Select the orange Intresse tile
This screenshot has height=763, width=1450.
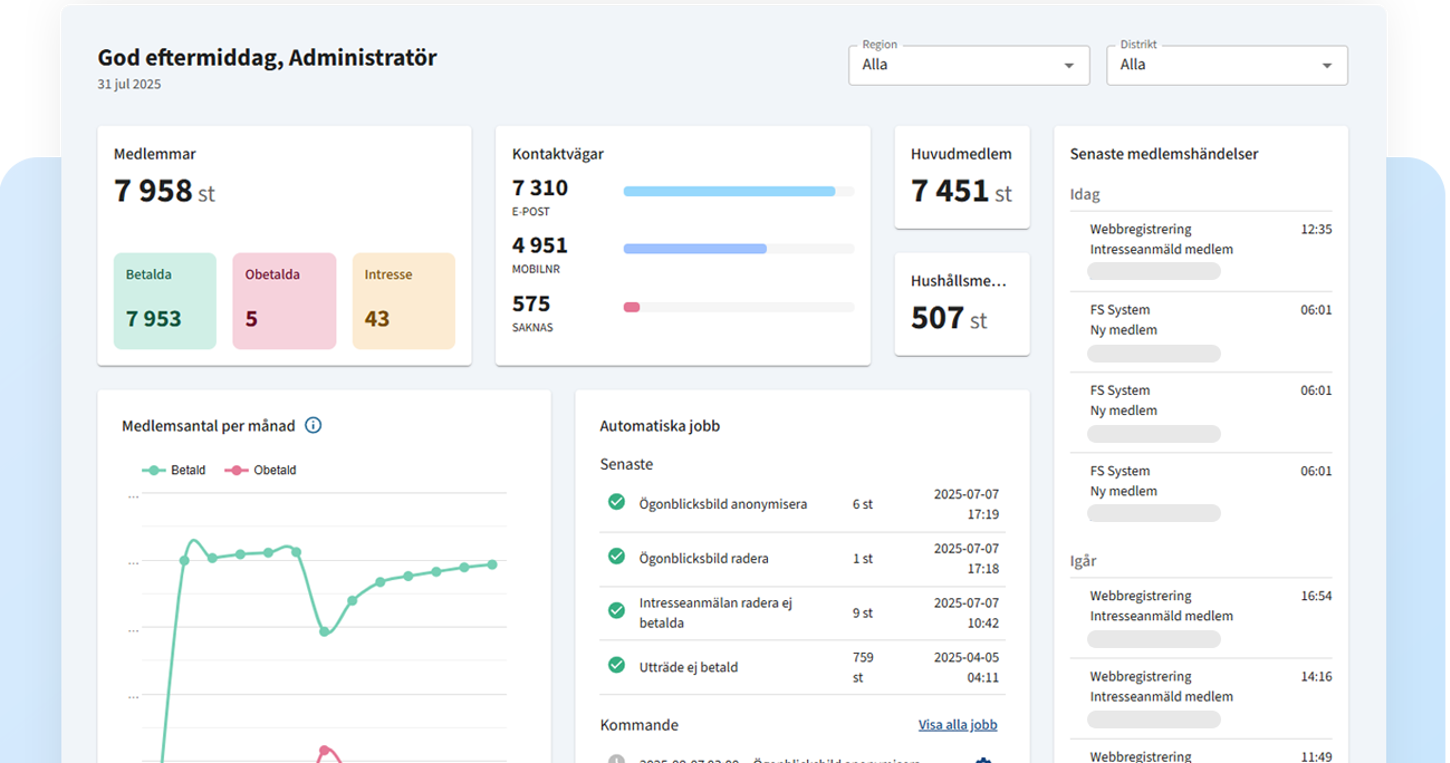pyautogui.click(x=403, y=301)
